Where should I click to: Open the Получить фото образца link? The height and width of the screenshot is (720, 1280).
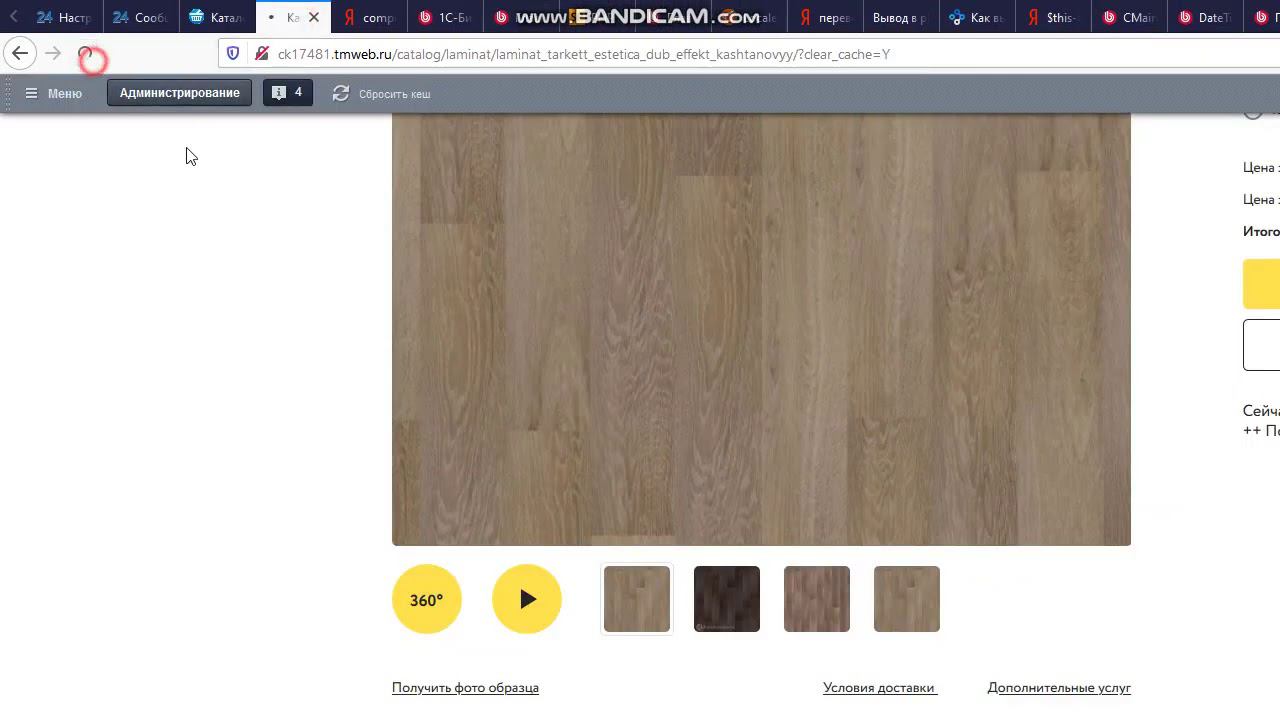coord(465,687)
